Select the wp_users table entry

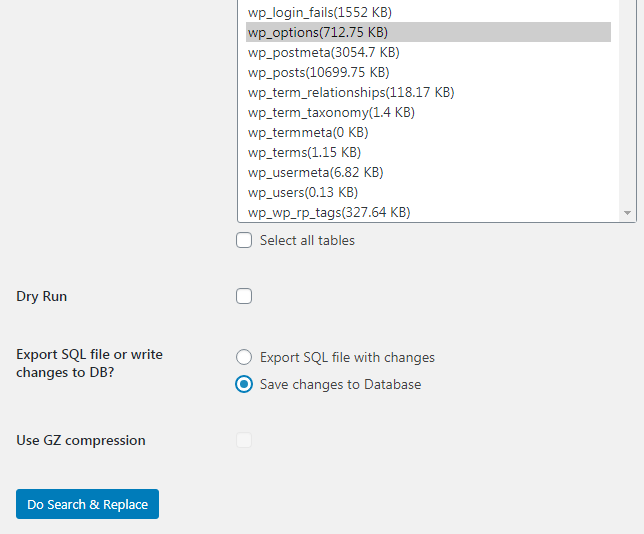pos(428,192)
